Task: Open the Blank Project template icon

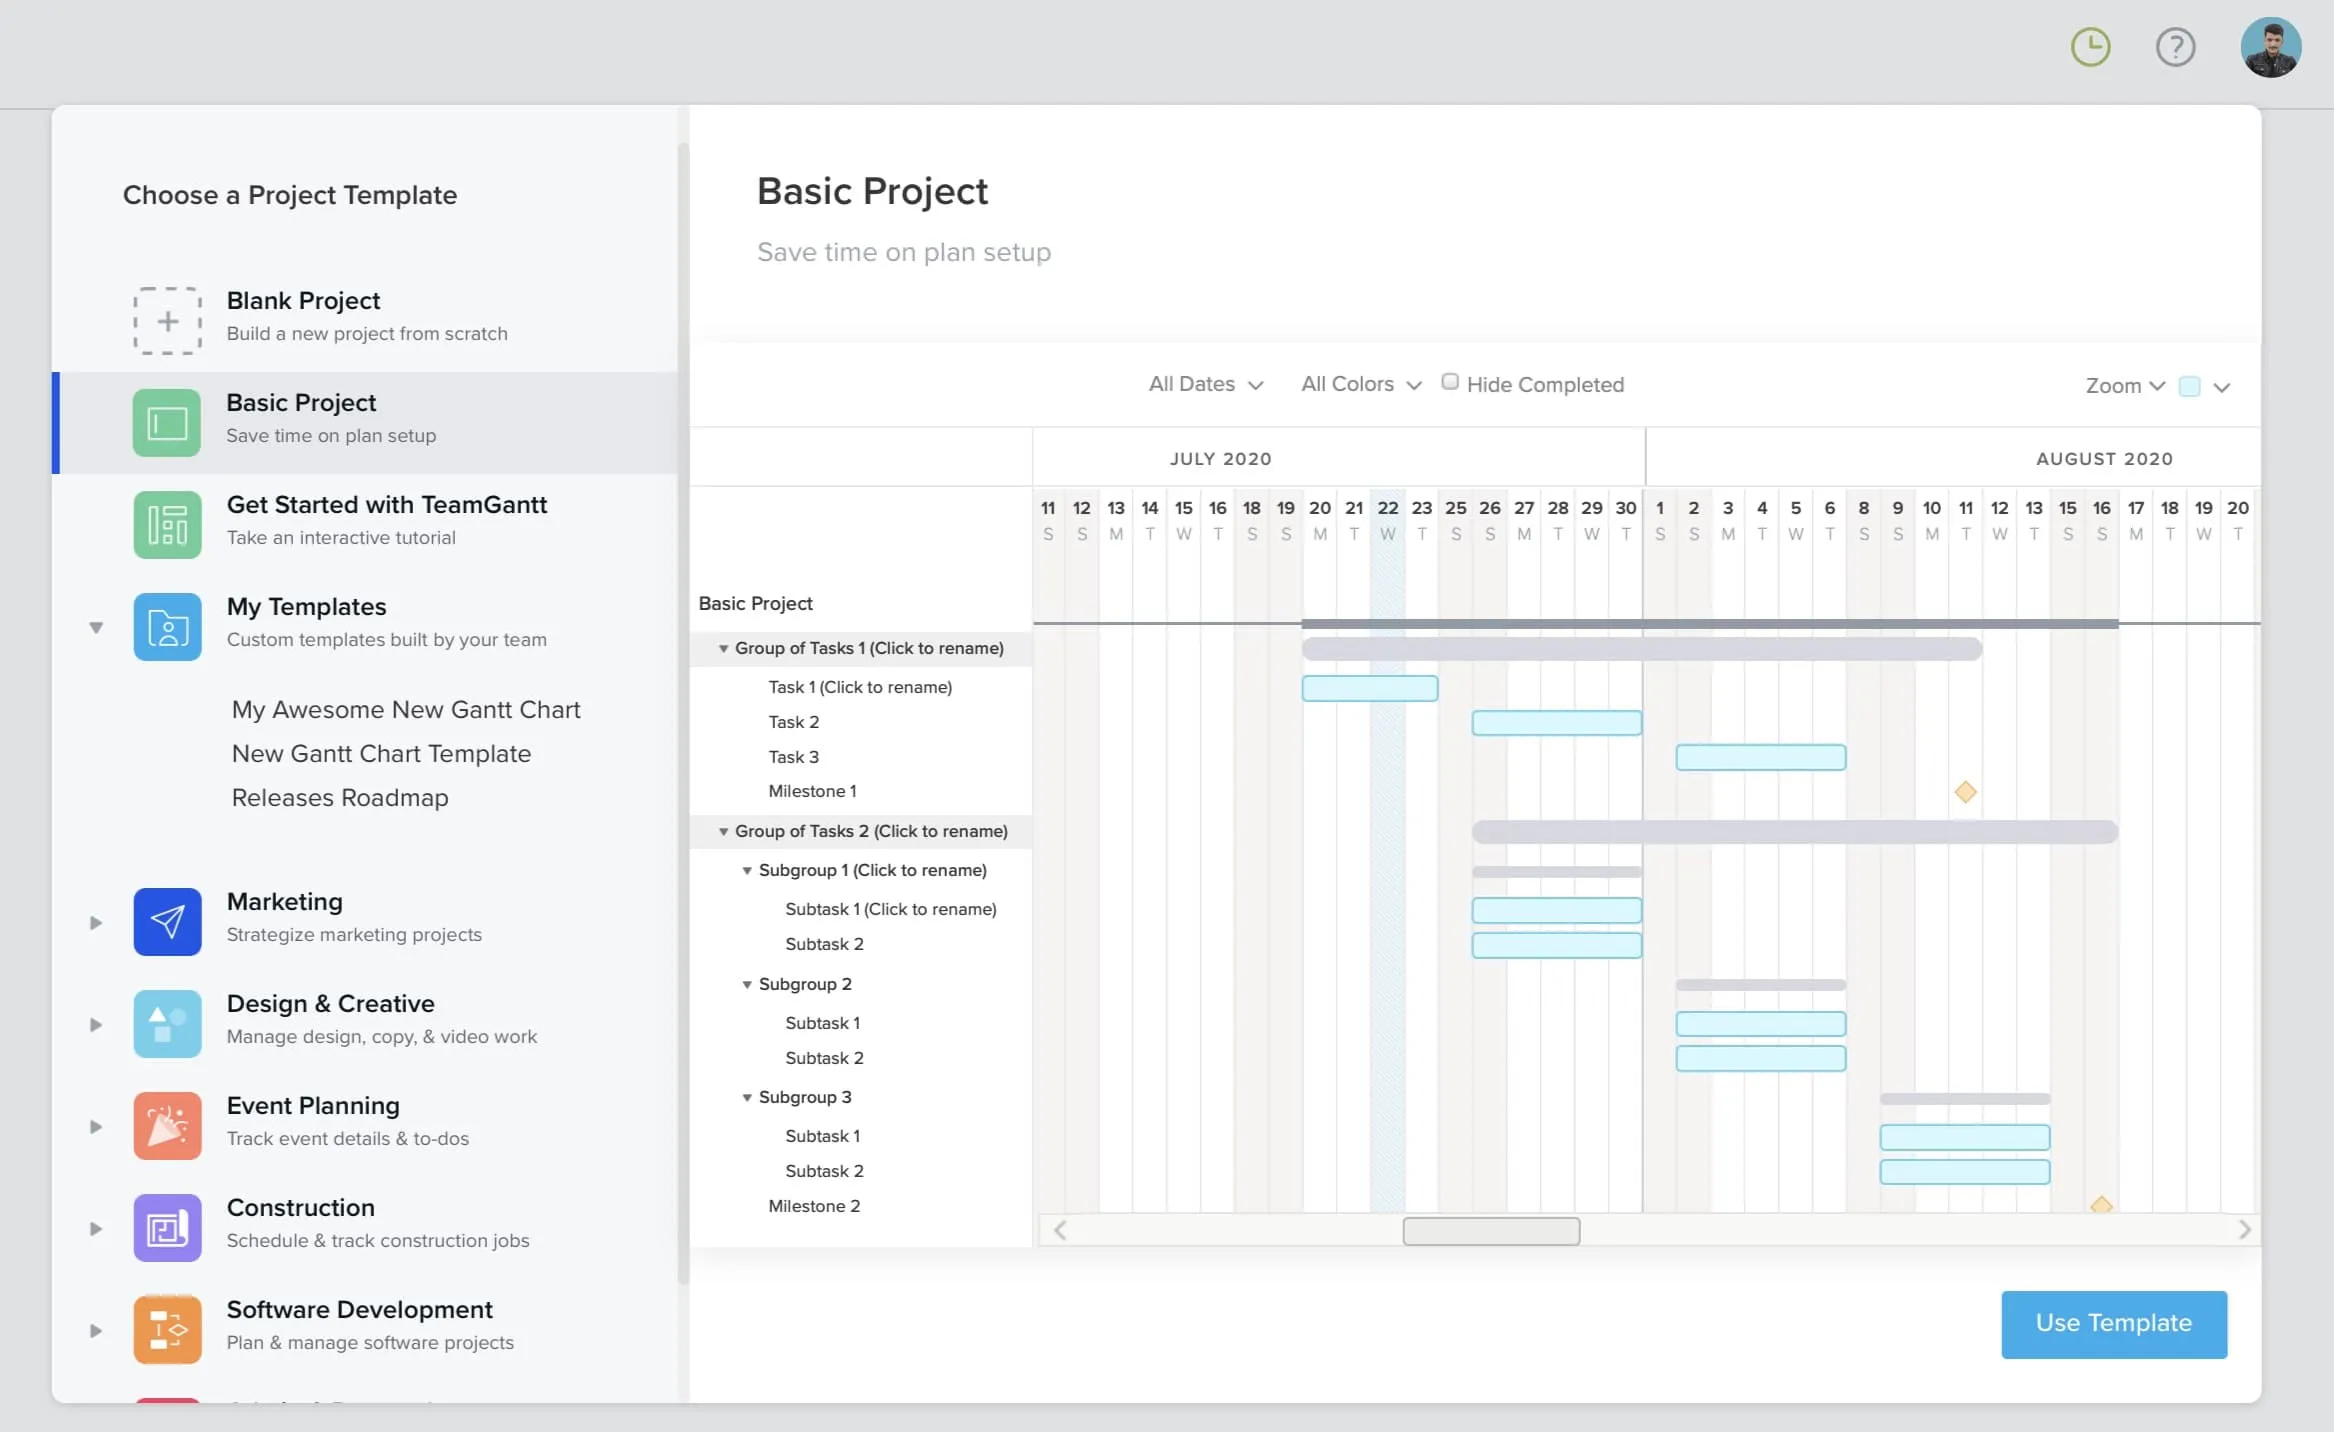Action: tap(167, 320)
